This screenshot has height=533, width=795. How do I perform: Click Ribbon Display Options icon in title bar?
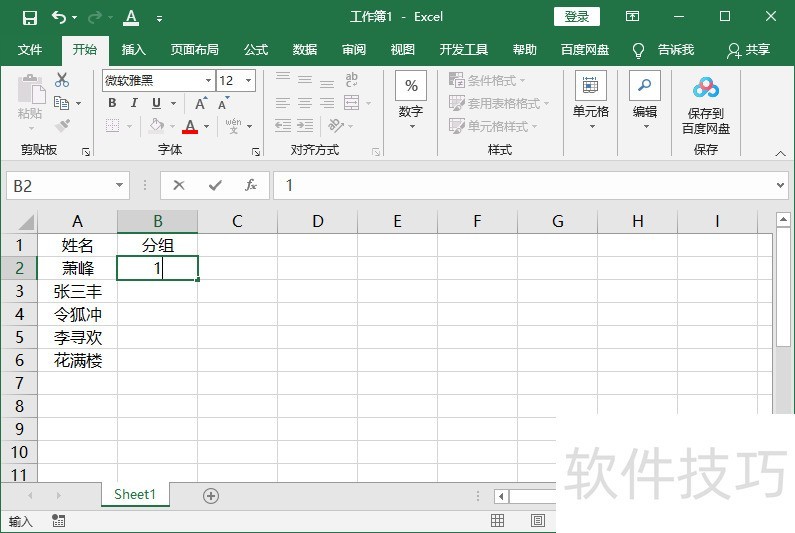pyautogui.click(x=632, y=17)
